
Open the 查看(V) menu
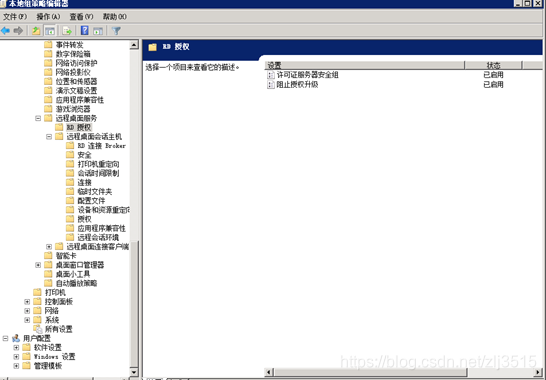(81, 16)
